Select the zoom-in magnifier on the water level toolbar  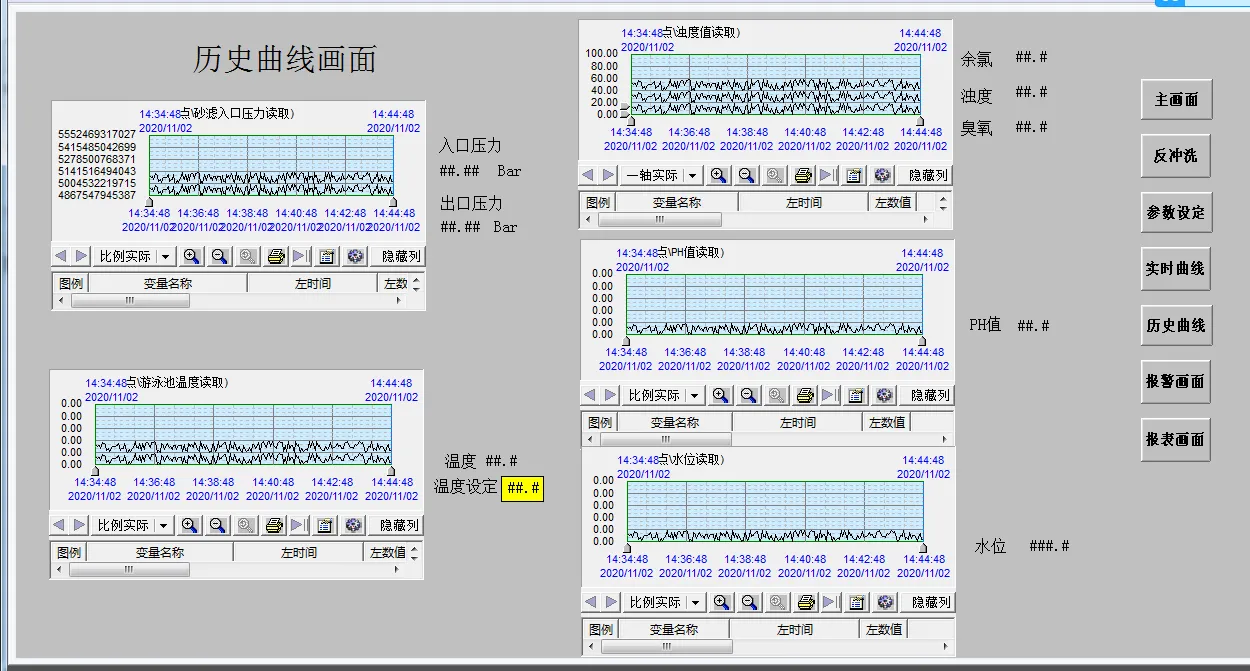(x=719, y=601)
